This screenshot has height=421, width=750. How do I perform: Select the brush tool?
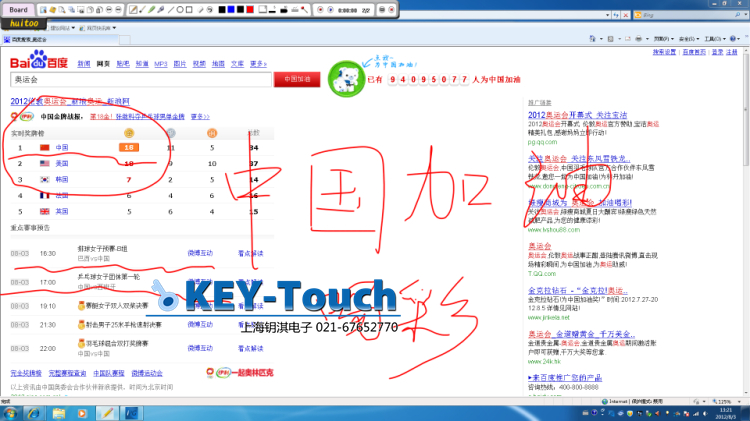point(142,10)
